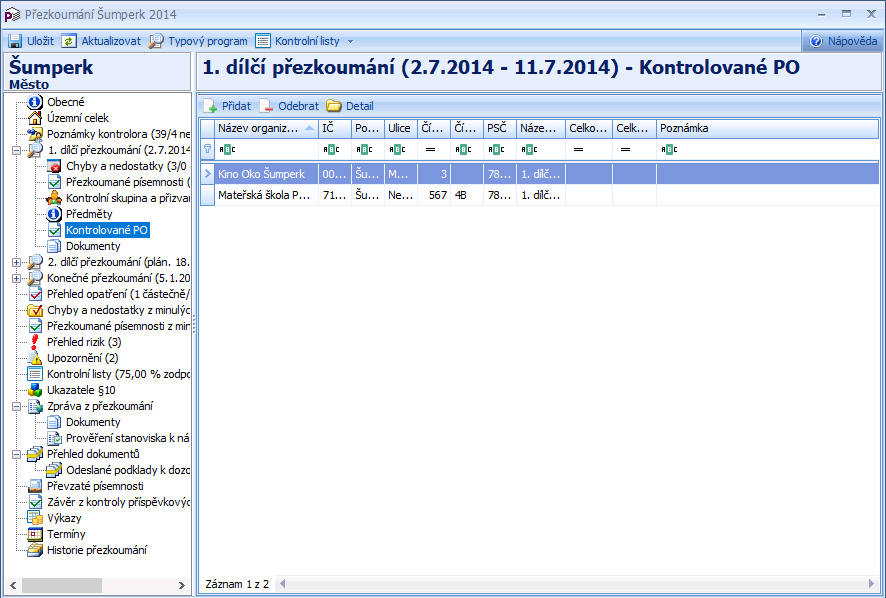Select the Obecné info icon
Screen dimensions: 886x598
coord(35,102)
